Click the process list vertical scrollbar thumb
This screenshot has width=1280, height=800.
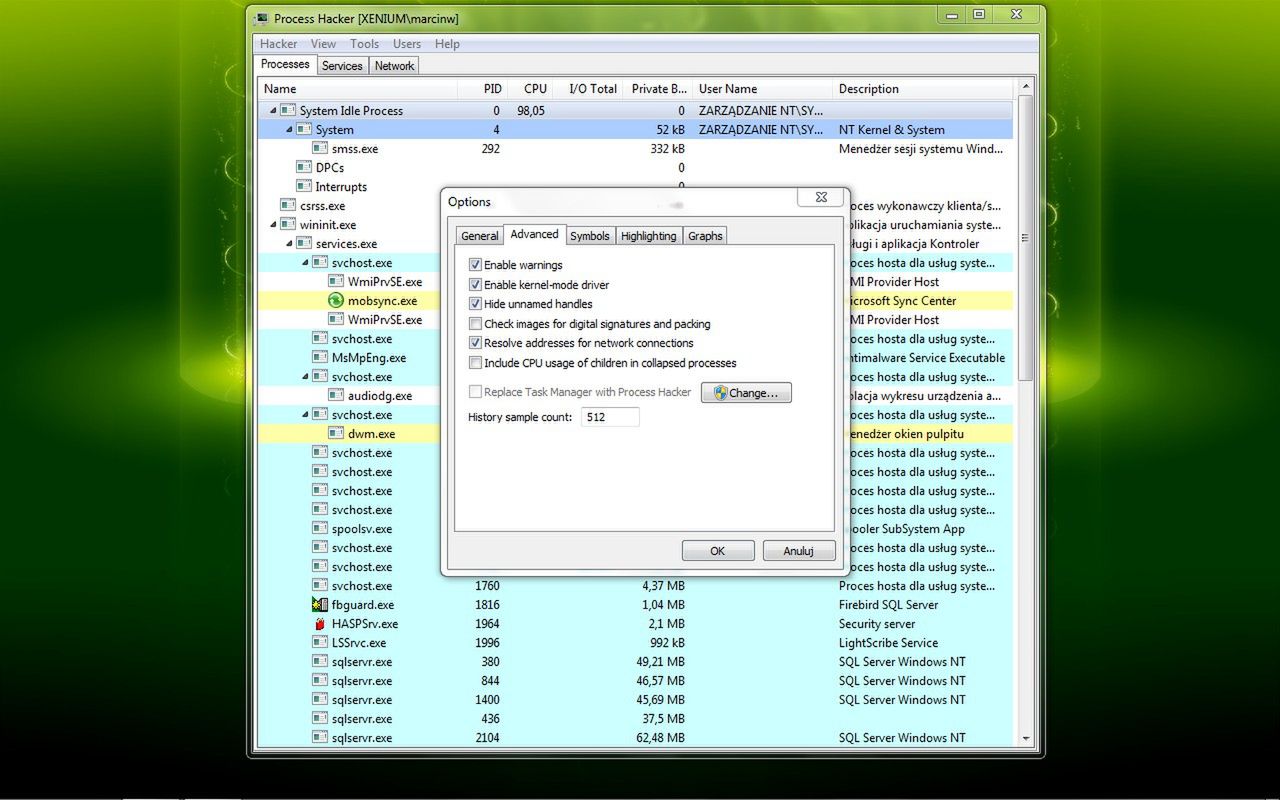click(1024, 238)
